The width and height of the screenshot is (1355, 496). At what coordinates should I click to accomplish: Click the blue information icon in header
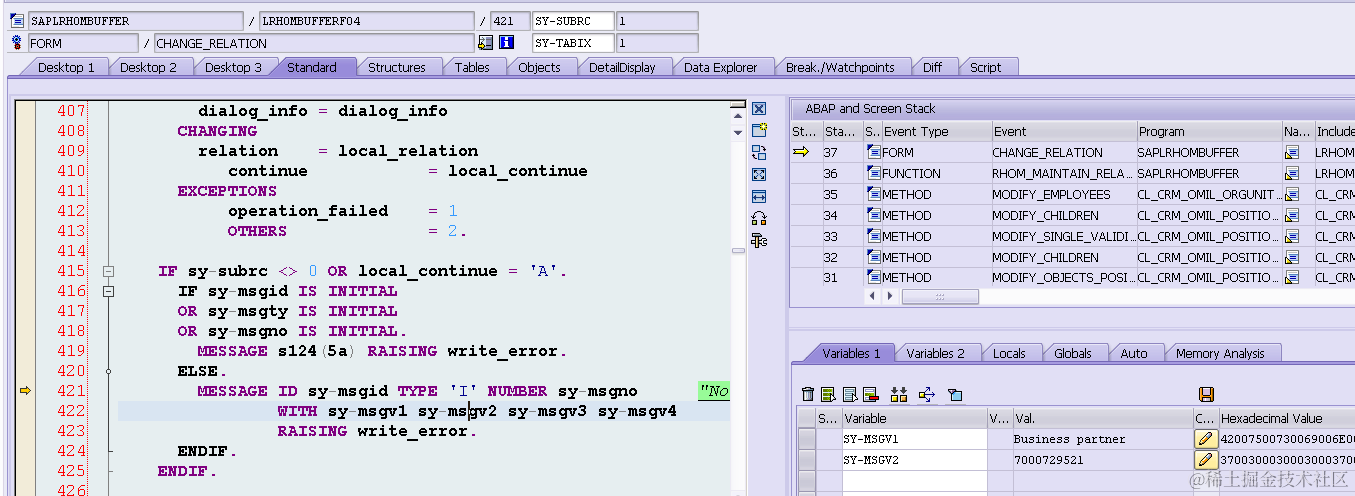(507, 43)
